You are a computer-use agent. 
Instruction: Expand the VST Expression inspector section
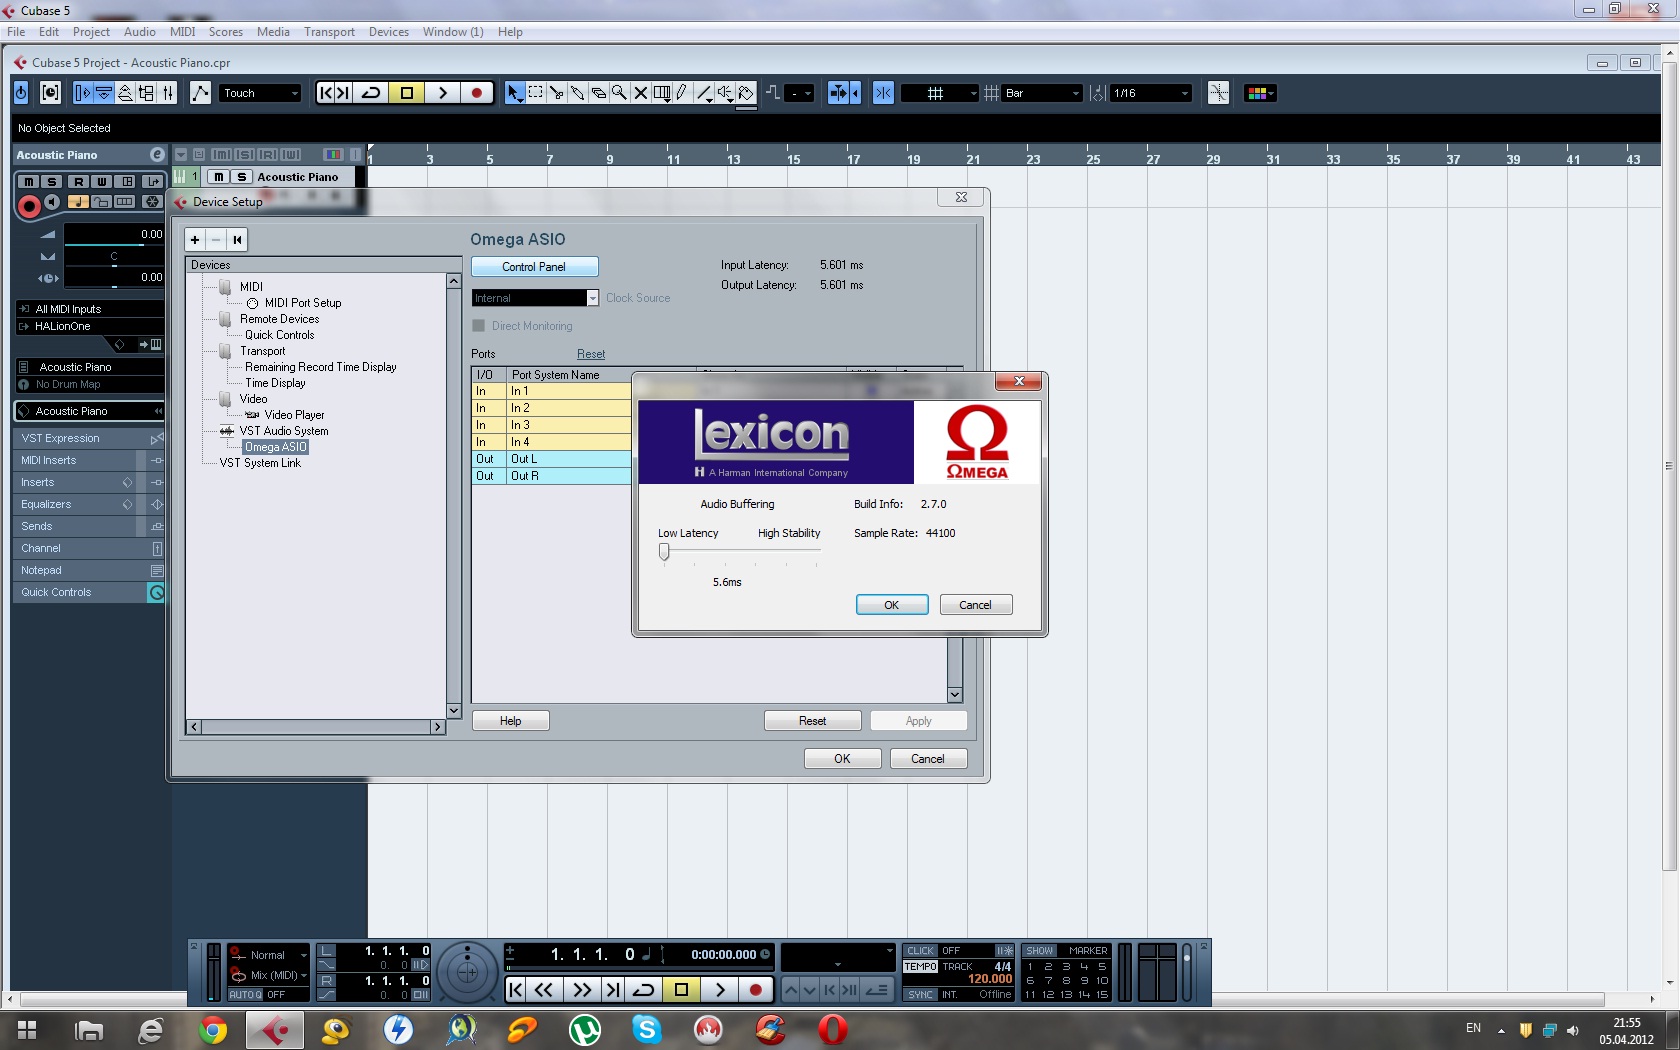(x=89, y=438)
